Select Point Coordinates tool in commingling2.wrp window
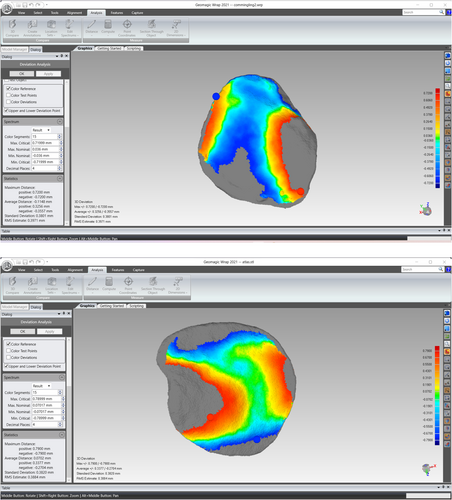 pos(127,28)
